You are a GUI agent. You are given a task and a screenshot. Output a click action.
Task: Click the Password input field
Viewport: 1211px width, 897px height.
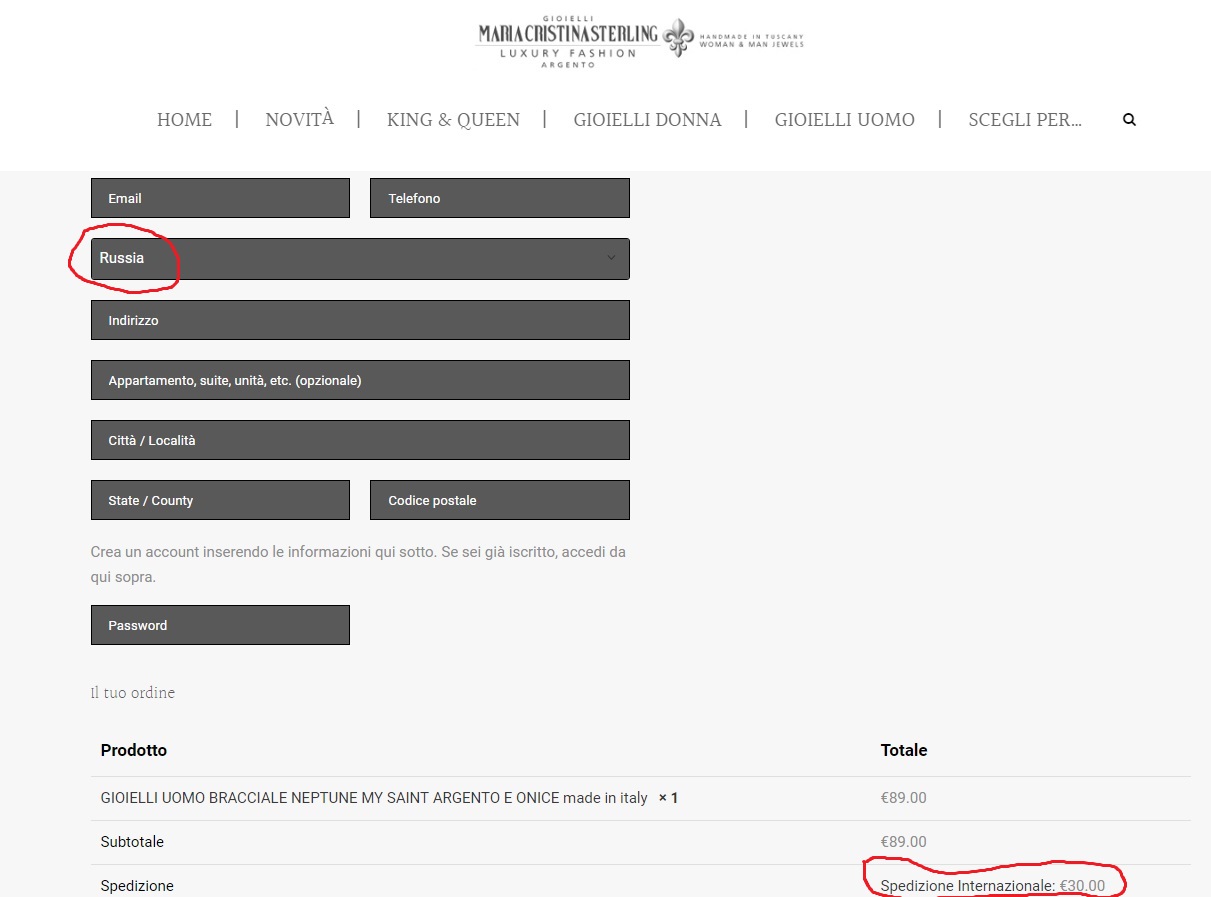220,625
